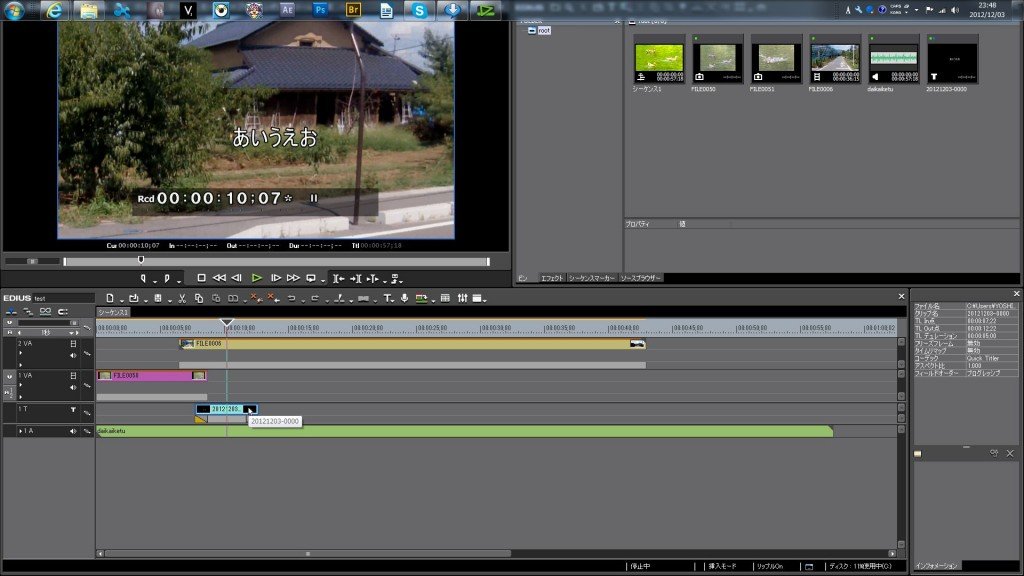Toggle group/link mode in the timeline header

[45, 312]
